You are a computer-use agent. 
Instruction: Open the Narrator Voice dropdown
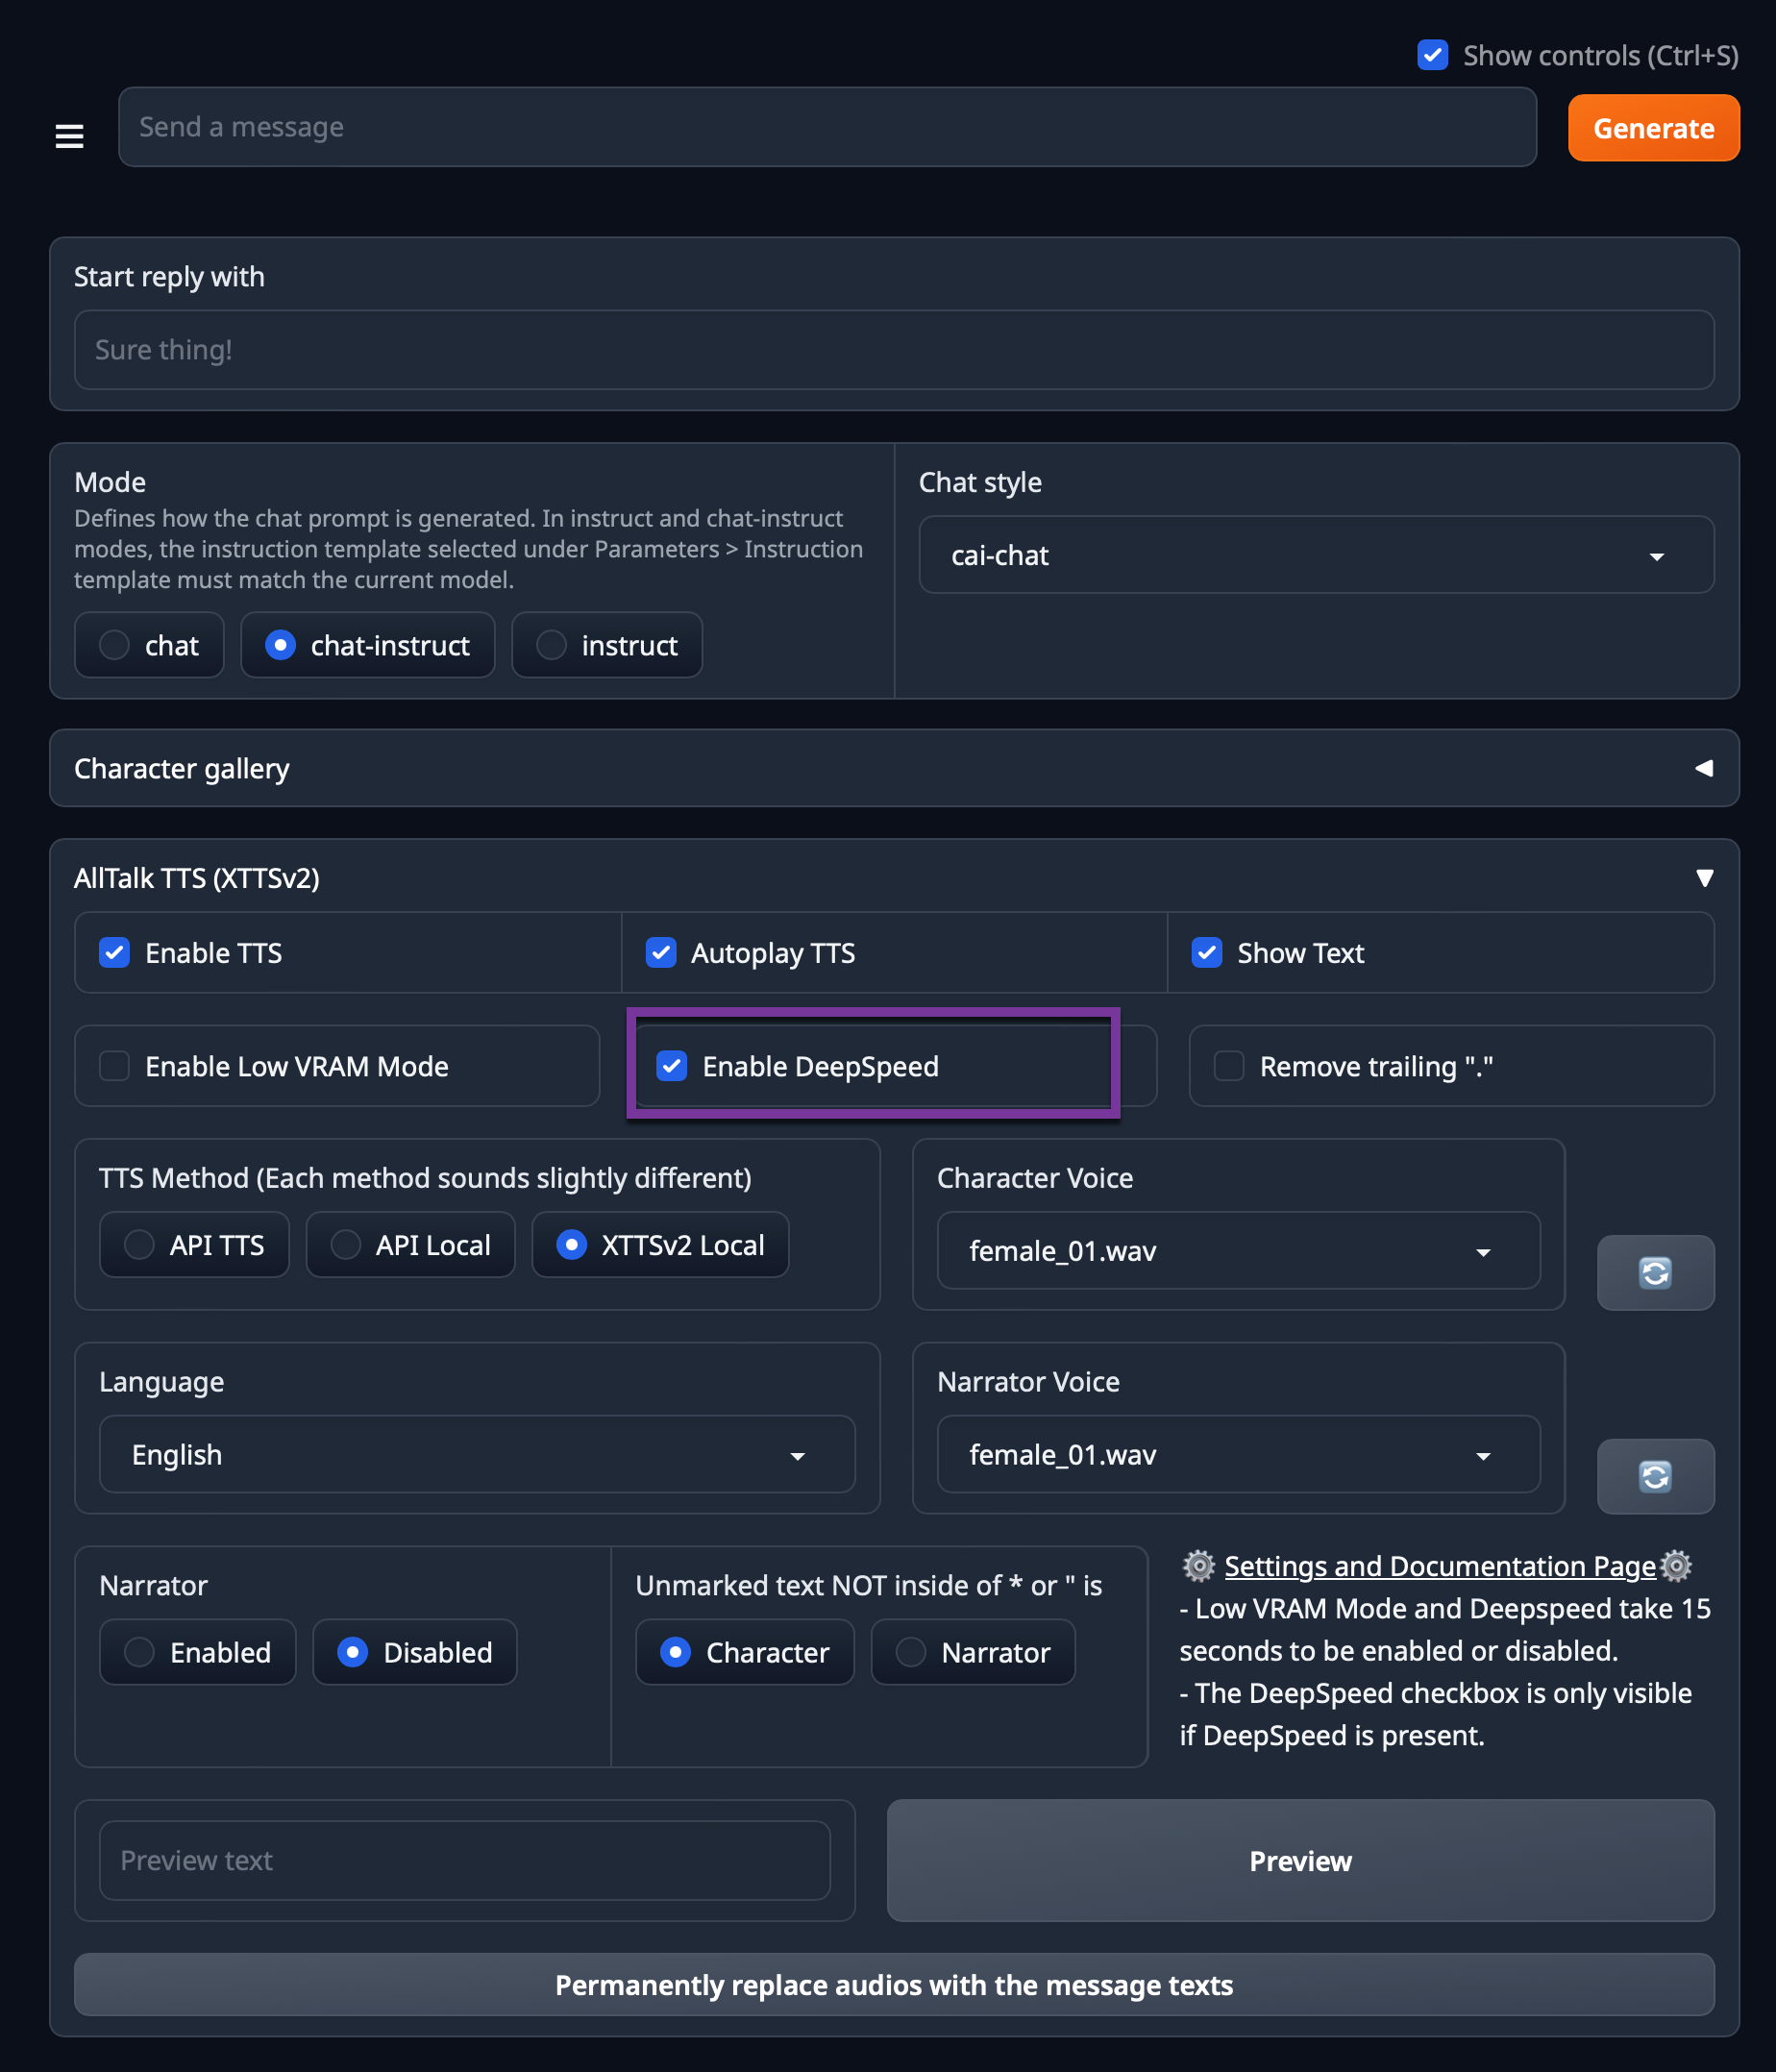[x=1238, y=1454]
